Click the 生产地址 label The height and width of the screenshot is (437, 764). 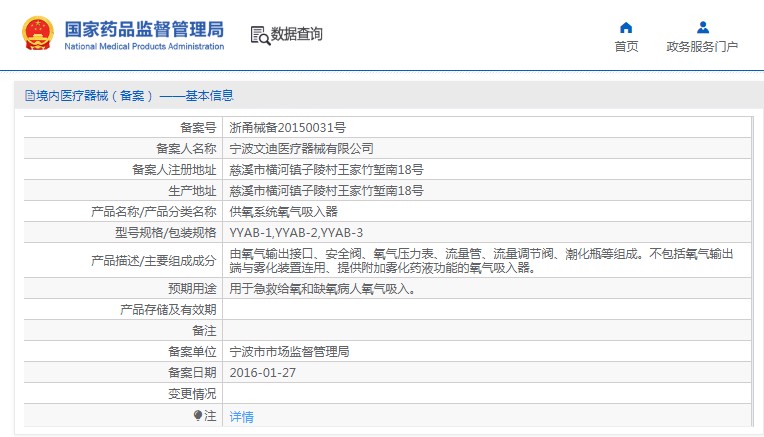click(192, 190)
